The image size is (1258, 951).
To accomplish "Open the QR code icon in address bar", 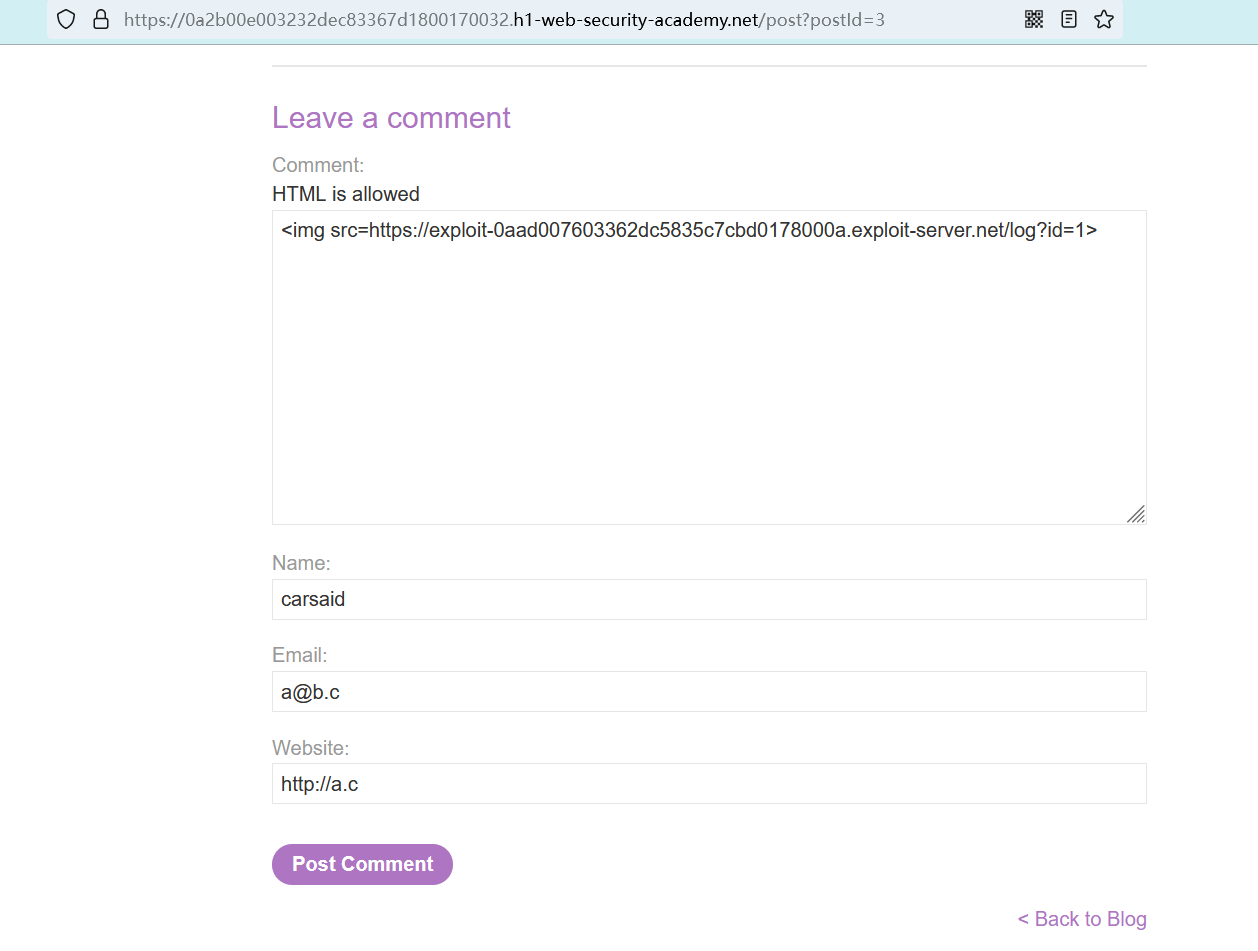I will tap(1034, 19).
